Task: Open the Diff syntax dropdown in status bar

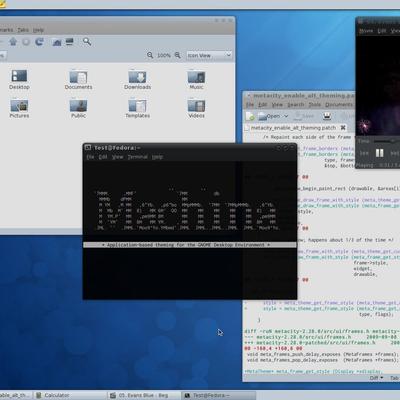Action: pyautogui.click(x=376, y=378)
